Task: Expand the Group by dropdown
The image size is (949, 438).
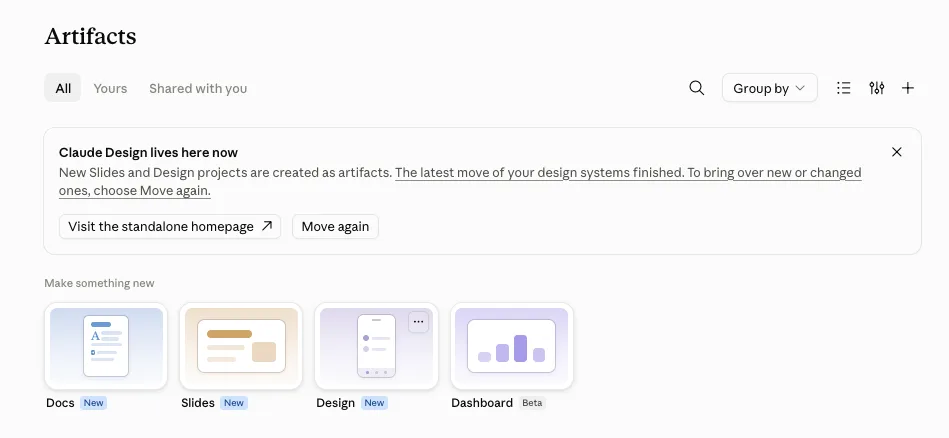Action: coord(769,88)
